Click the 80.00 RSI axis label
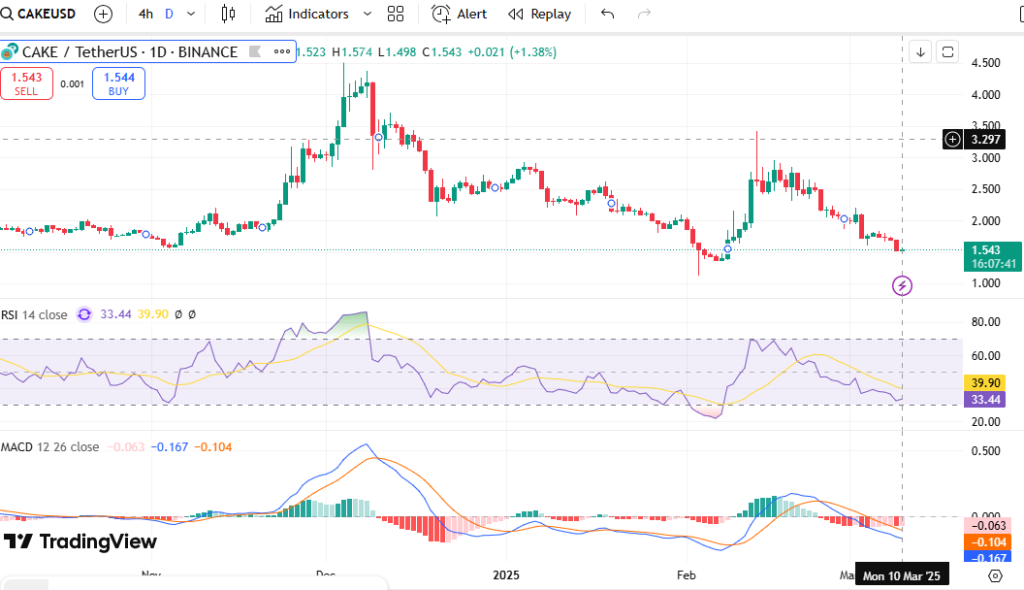The width and height of the screenshot is (1024, 590). pos(985,322)
